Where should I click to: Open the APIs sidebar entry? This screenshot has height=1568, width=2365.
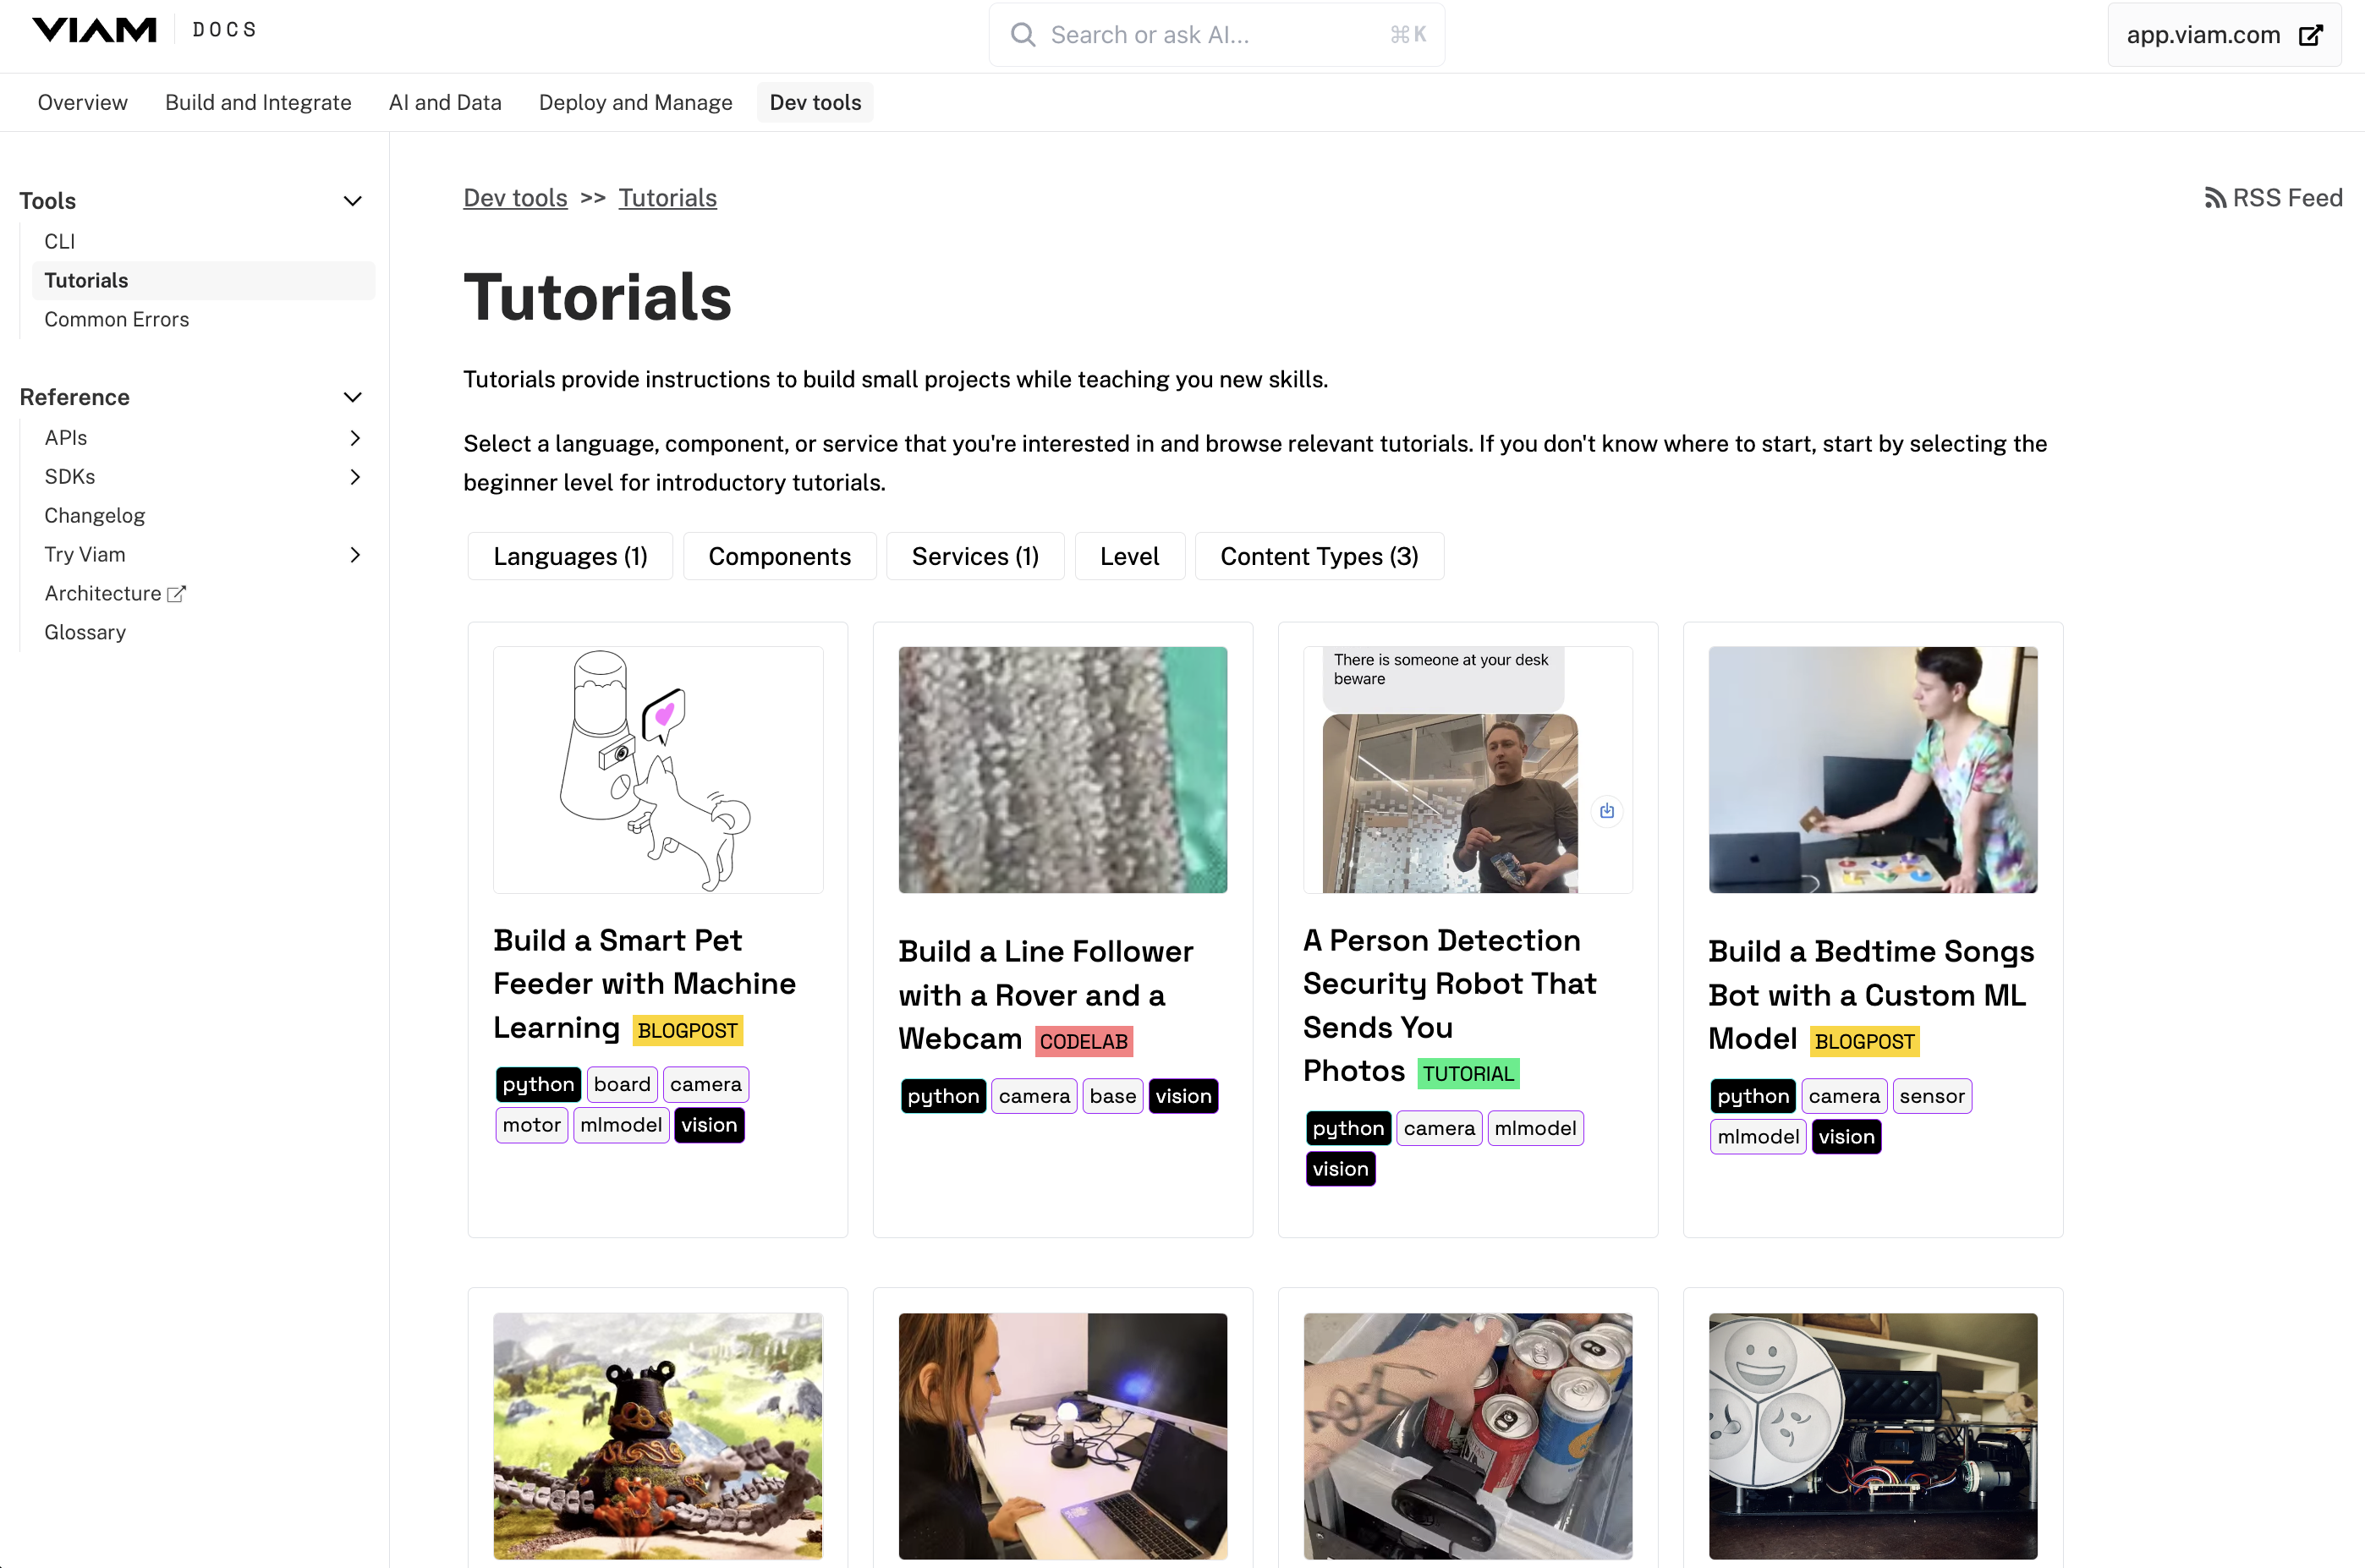pyautogui.click(x=65, y=438)
